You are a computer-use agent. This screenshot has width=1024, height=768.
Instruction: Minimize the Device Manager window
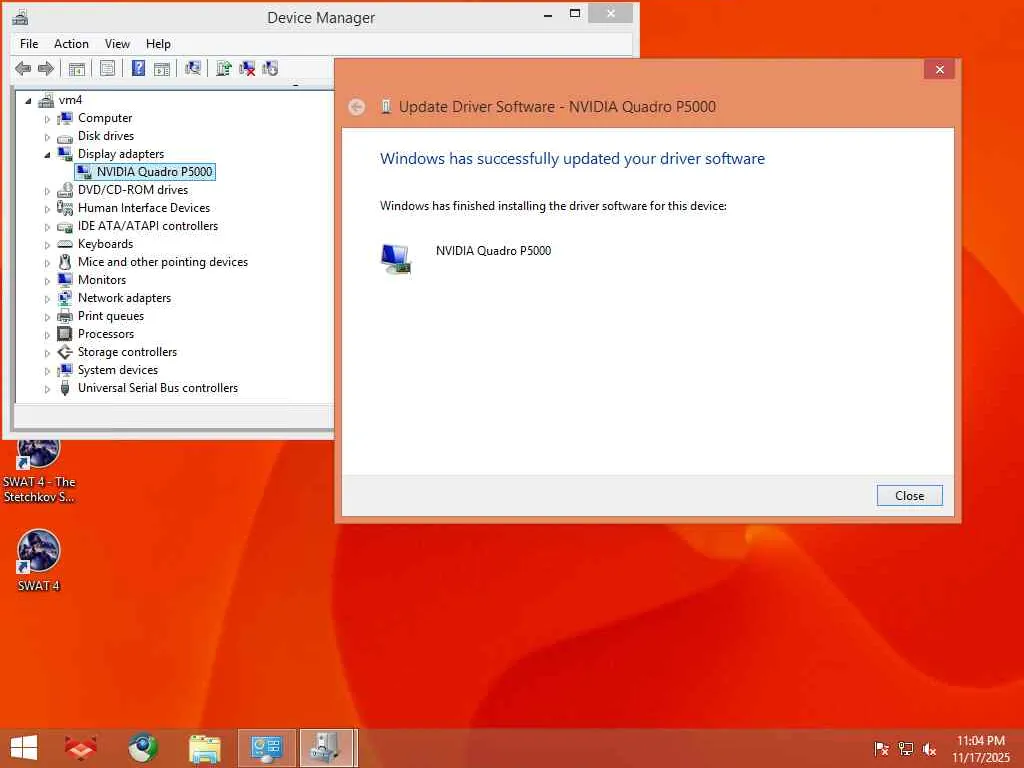(548, 14)
